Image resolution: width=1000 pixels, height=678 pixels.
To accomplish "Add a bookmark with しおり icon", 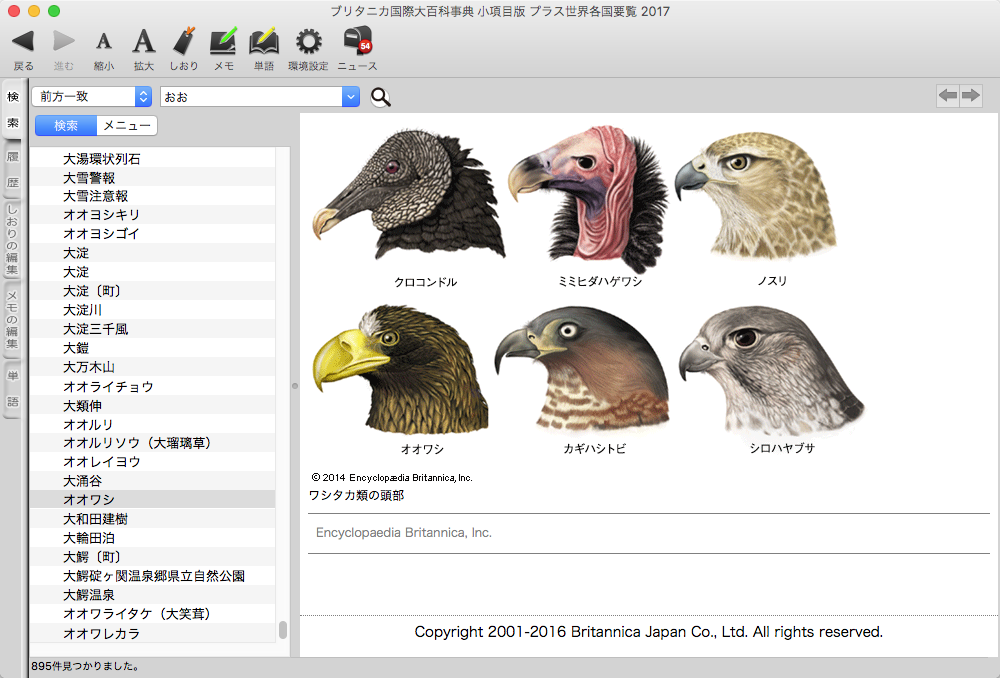I will [184, 41].
